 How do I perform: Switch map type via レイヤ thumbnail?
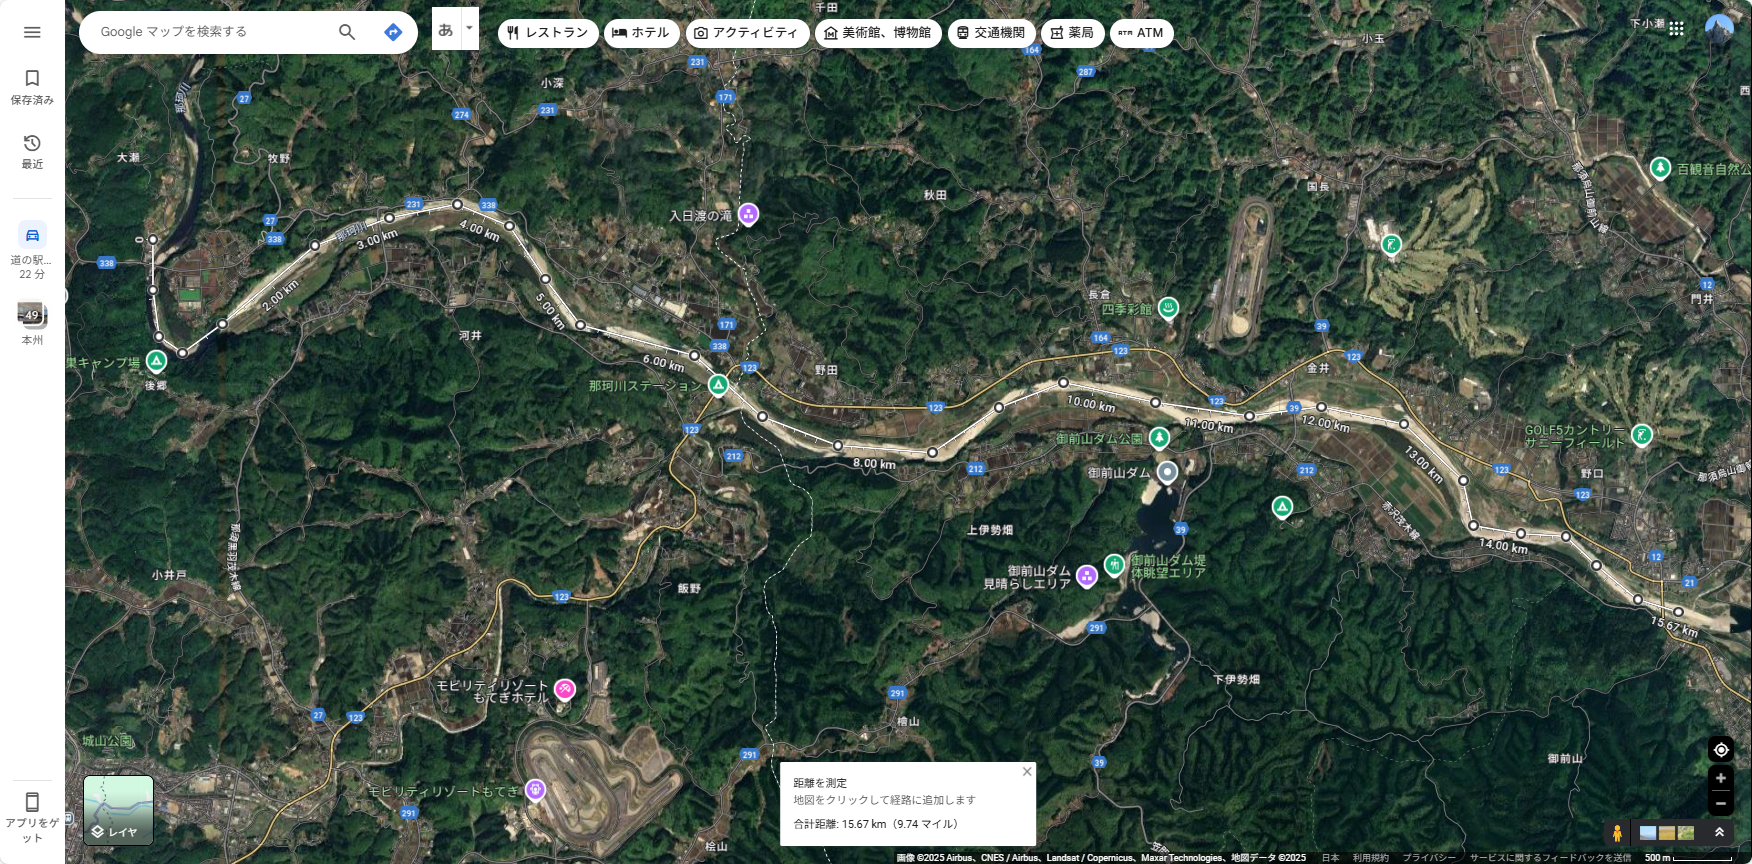(x=118, y=810)
